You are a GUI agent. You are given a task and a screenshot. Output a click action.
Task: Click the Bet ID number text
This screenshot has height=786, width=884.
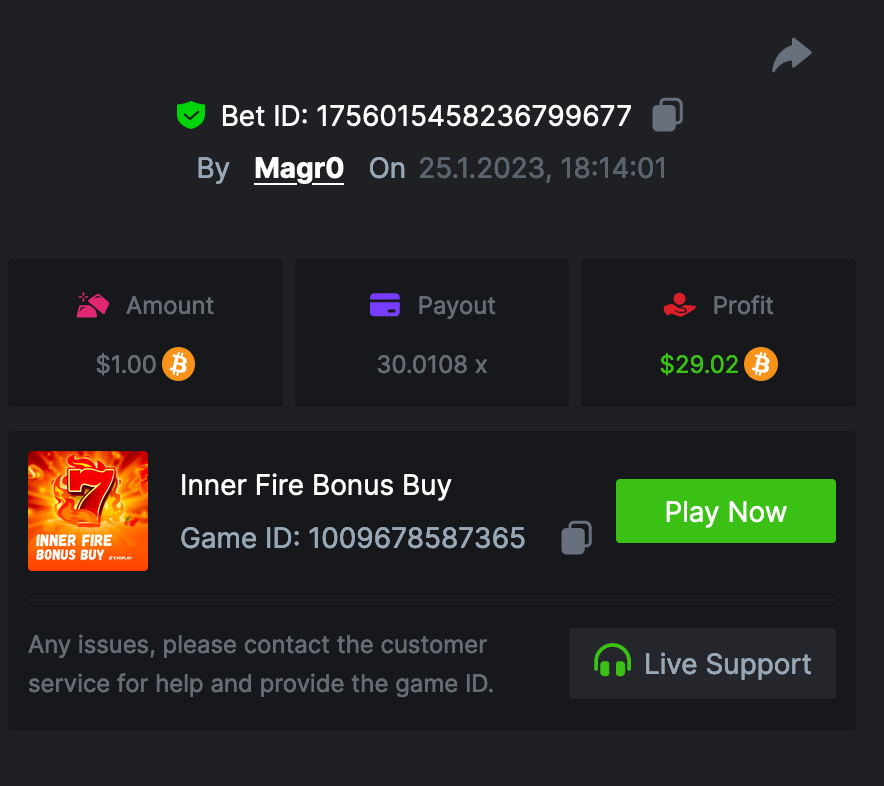click(x=474, y=116)
